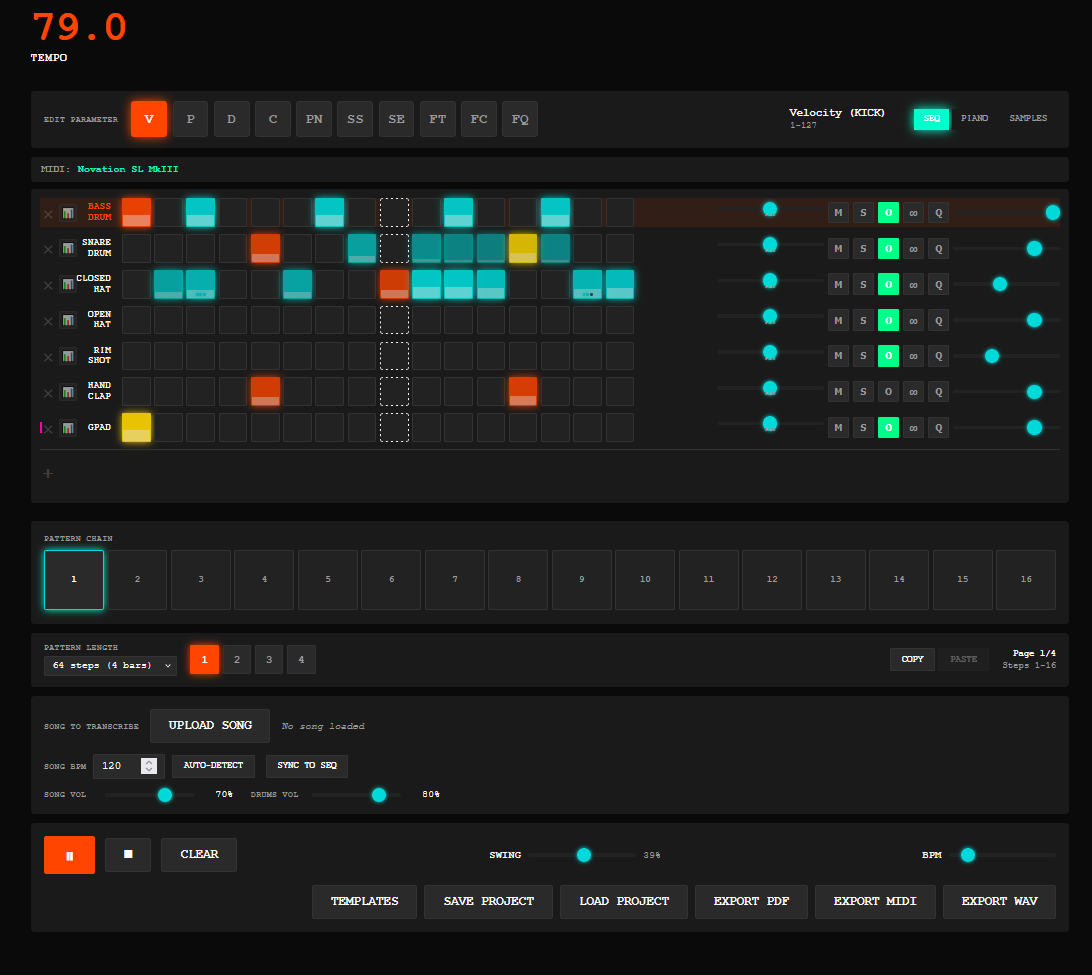
Task: Mute the Closed Hat track
Action: pyautogui.click(x=838, y=284)
